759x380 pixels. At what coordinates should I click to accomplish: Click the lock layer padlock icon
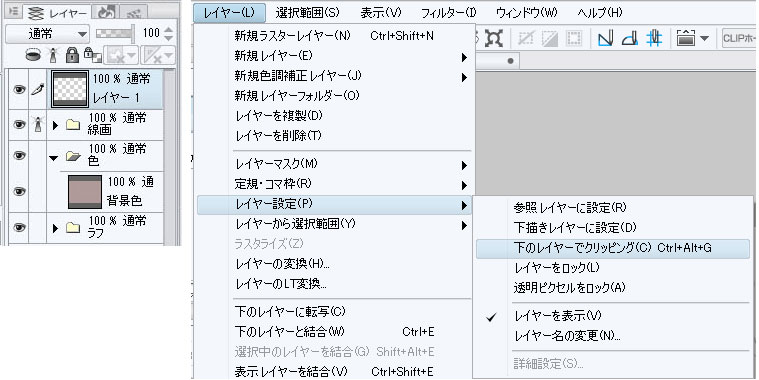(x=72, y=55)
